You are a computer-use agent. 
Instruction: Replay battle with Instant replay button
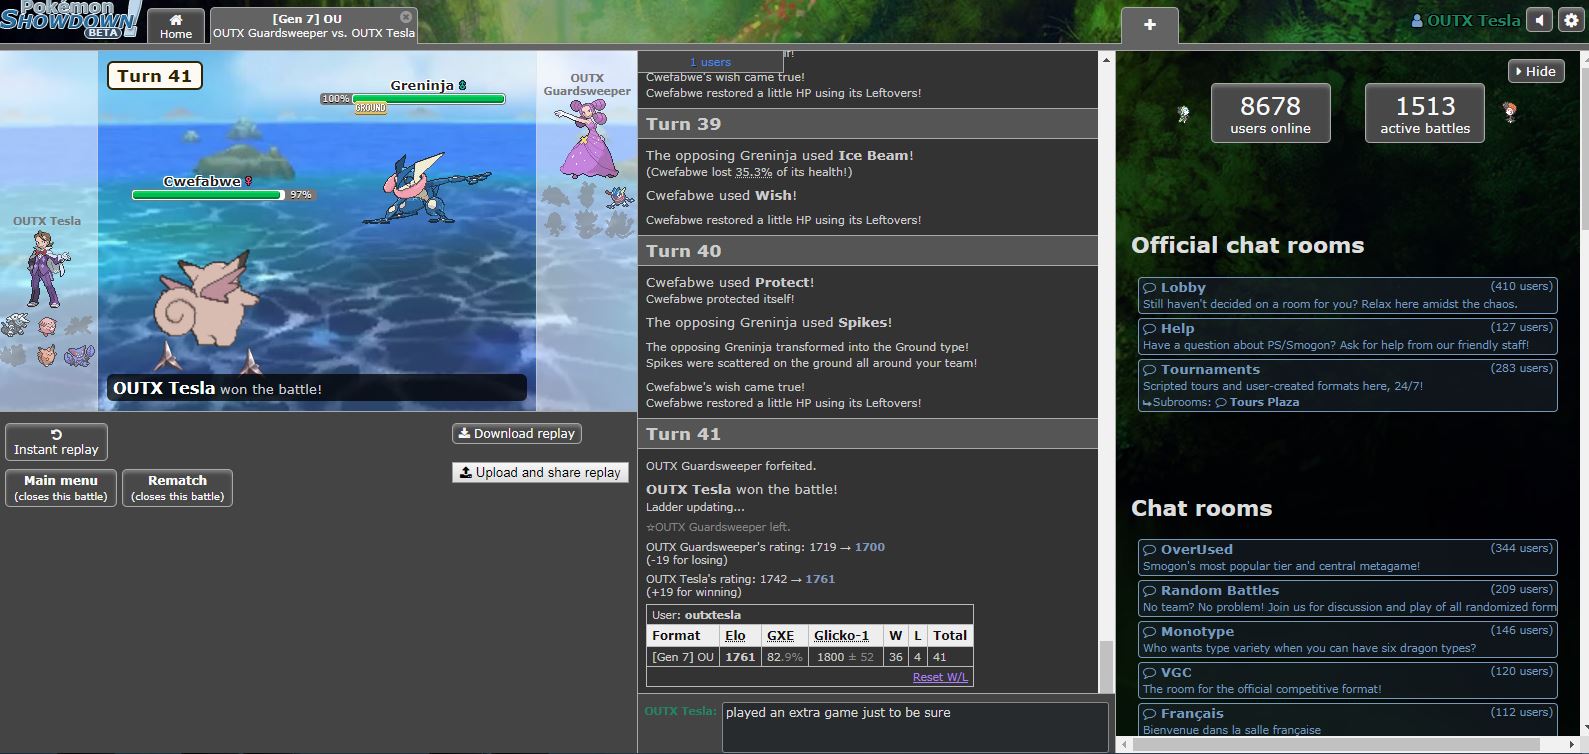pyautogui.click(x=56, y=442)
